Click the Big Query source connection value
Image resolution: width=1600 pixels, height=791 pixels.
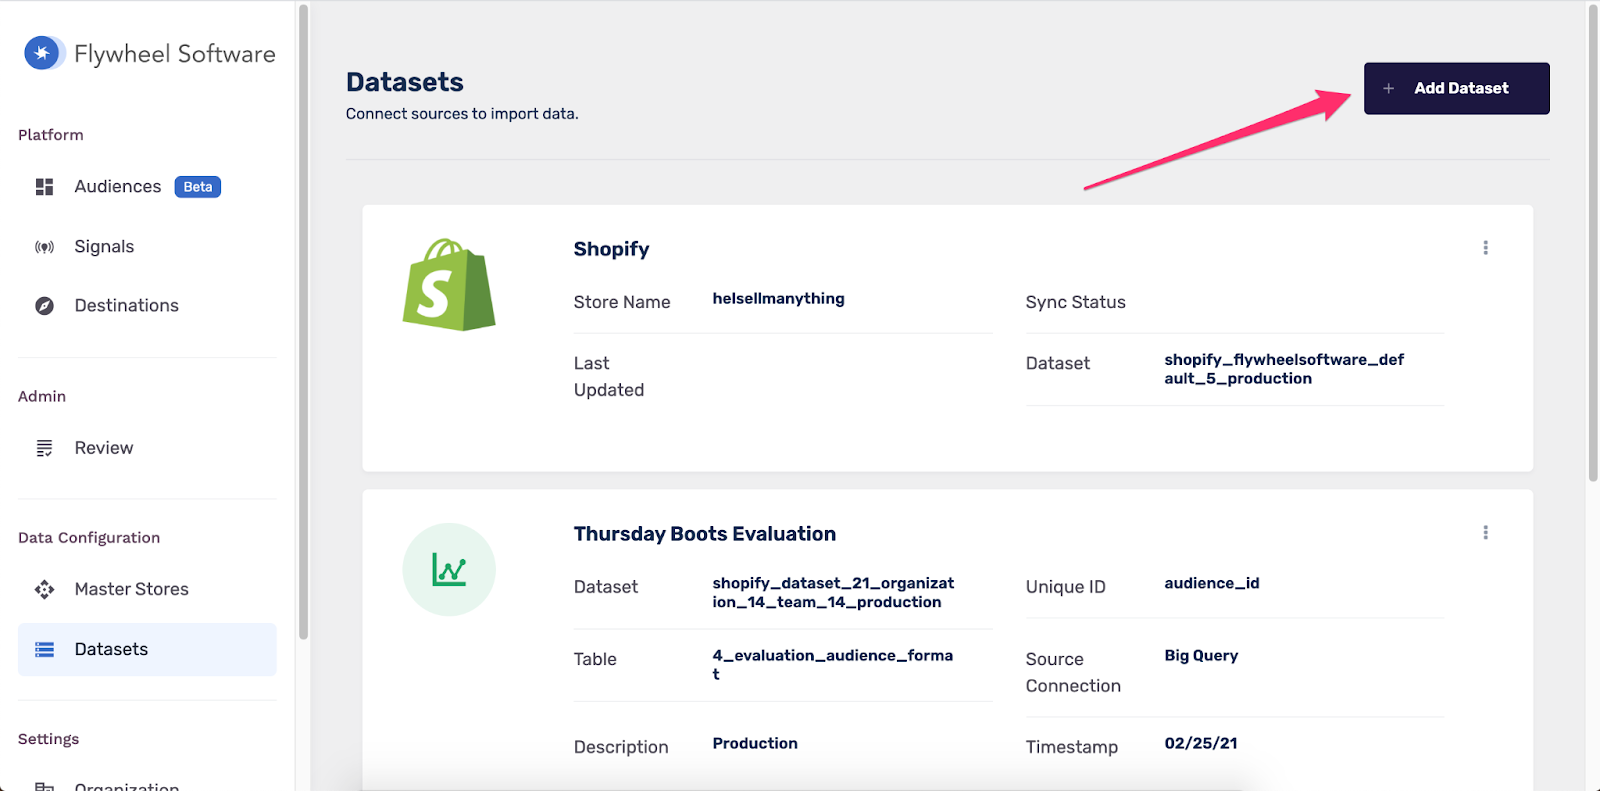click(1201, 656)
